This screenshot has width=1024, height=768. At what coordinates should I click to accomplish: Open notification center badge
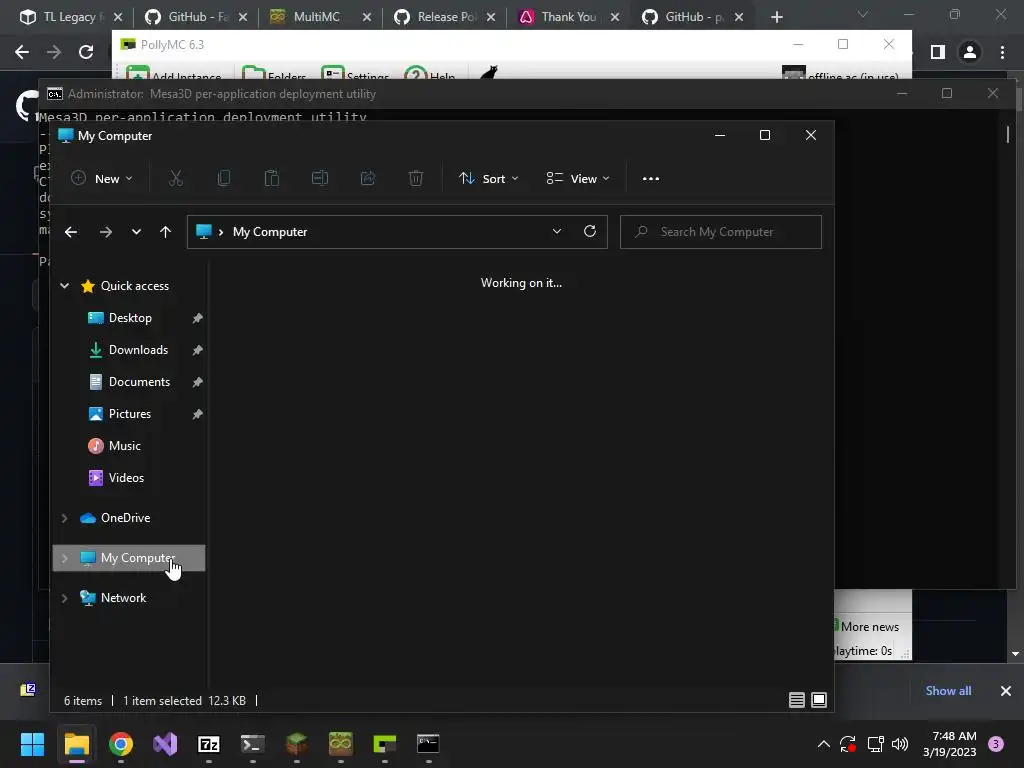click(996, 744)
